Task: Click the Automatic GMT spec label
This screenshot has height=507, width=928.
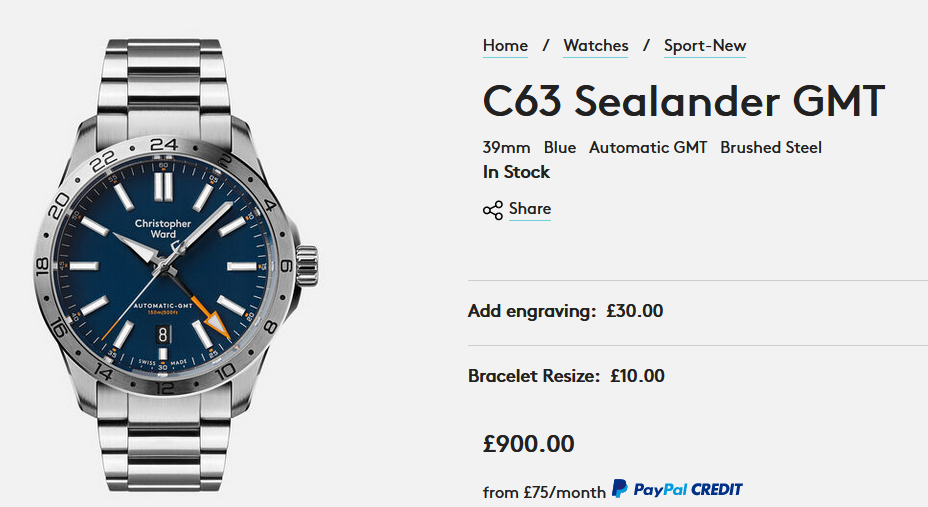Action: 648,147
